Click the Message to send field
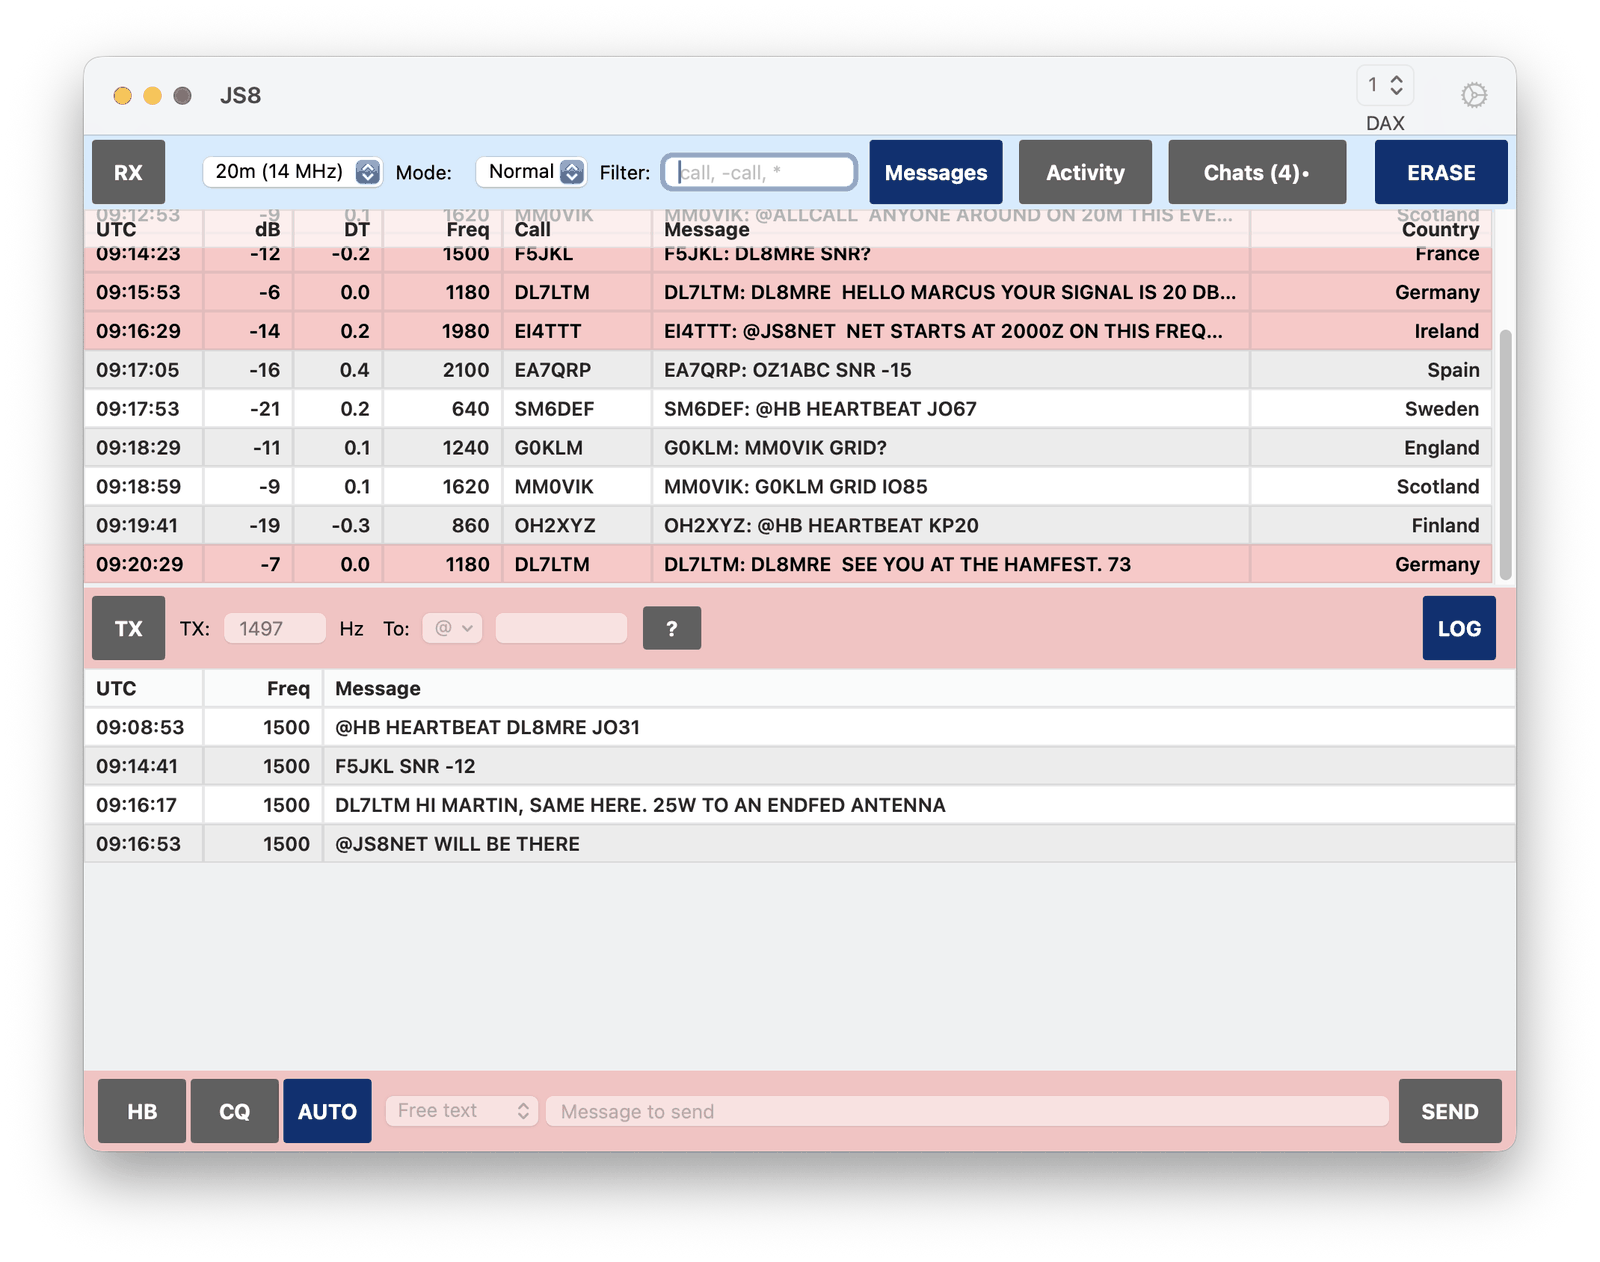This screenshot has width=1600, height=1262. tap(967, 1111)
